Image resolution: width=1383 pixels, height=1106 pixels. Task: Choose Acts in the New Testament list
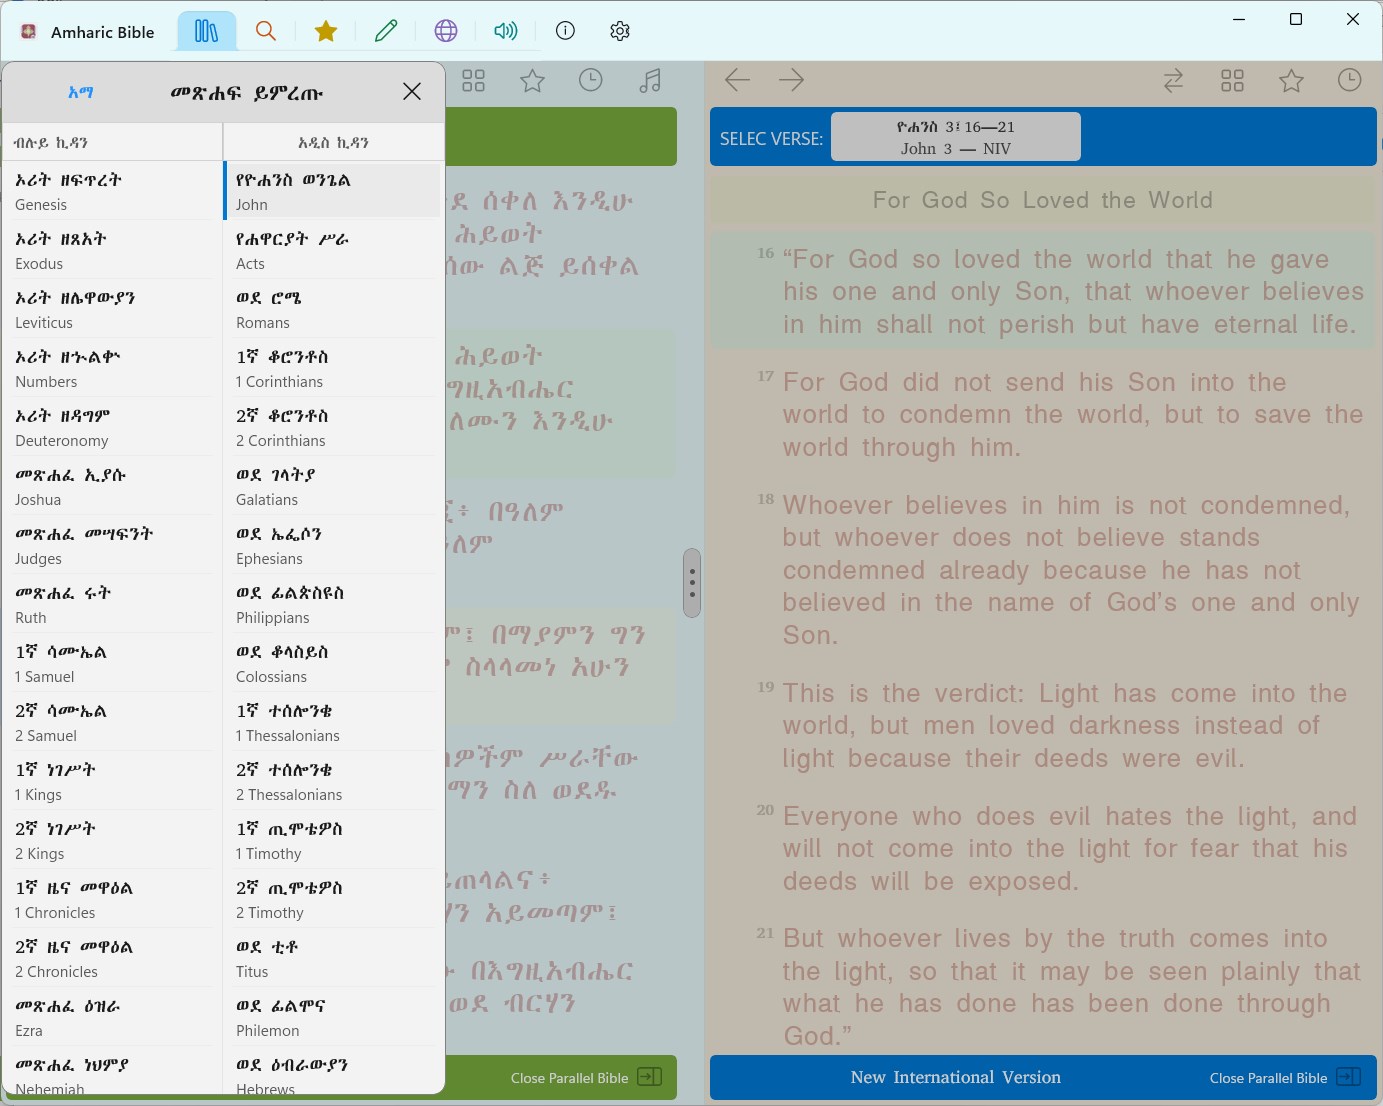333,250
